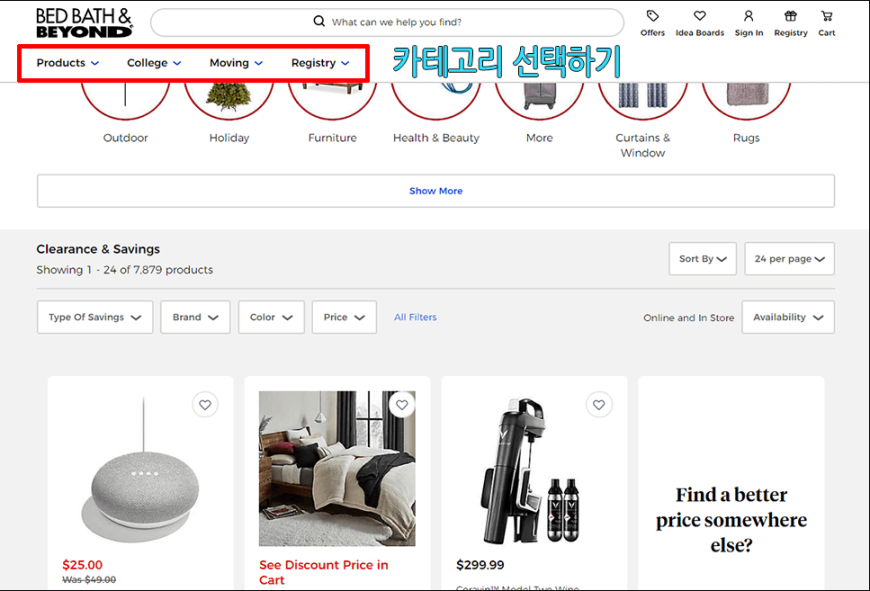Favorite the Google Home Mini with heart icon

click(205, 405)
